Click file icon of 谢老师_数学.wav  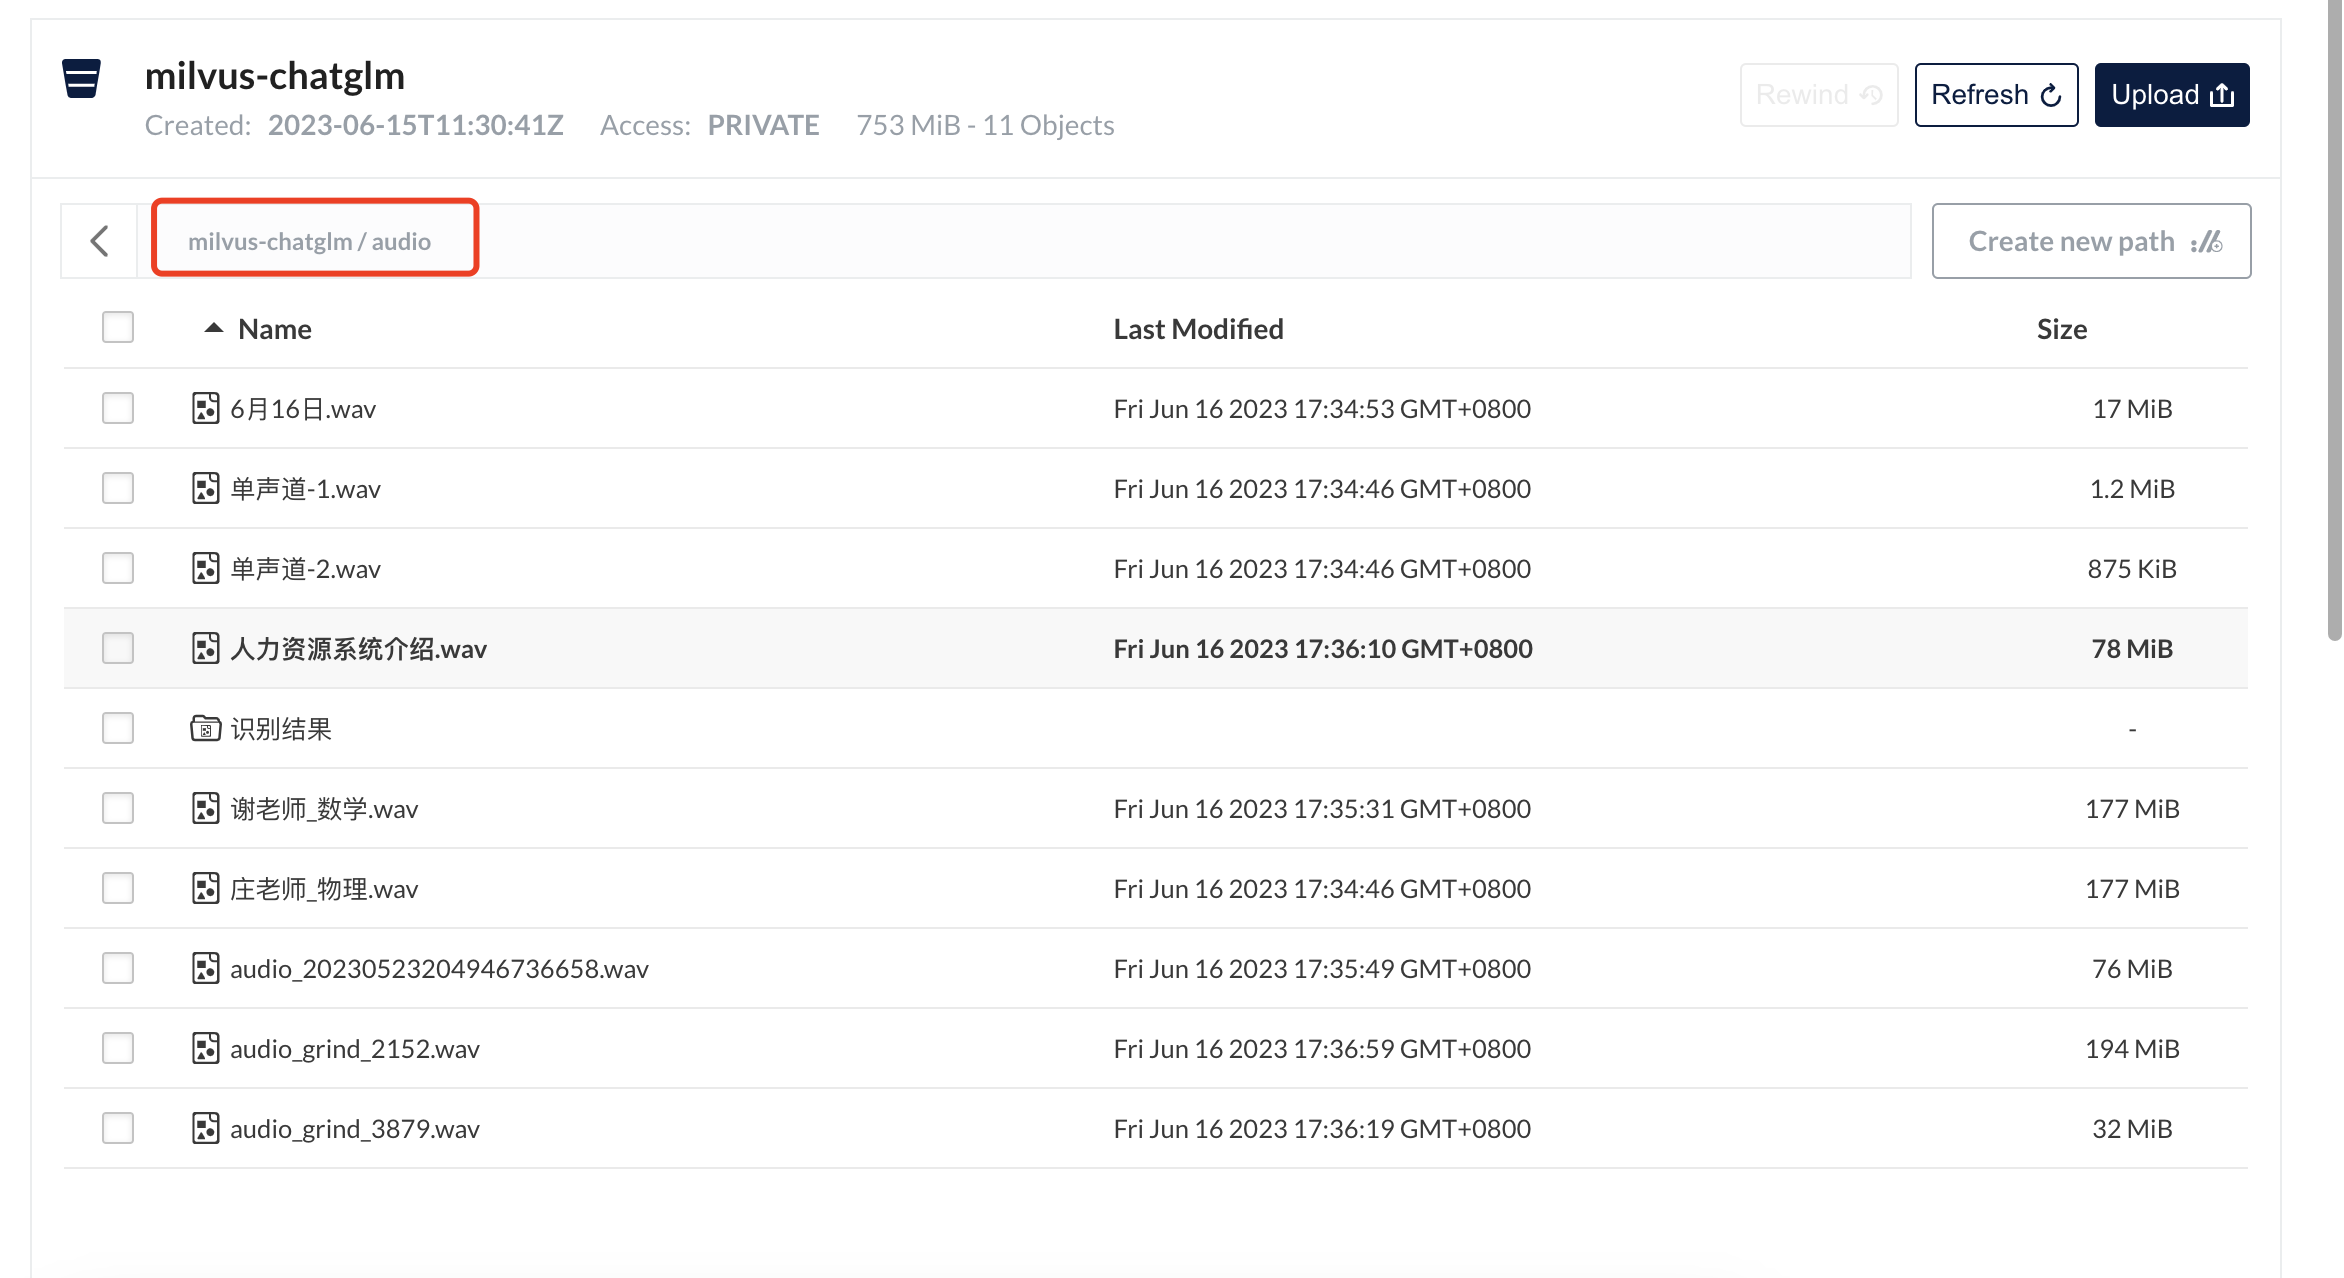(x=205, y=808)
